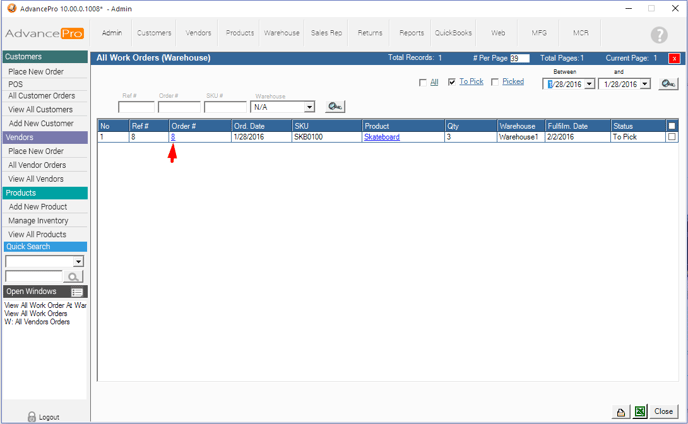Open the Reports menu
Screen dimensions: 688x424
click(x=411, y=33)
